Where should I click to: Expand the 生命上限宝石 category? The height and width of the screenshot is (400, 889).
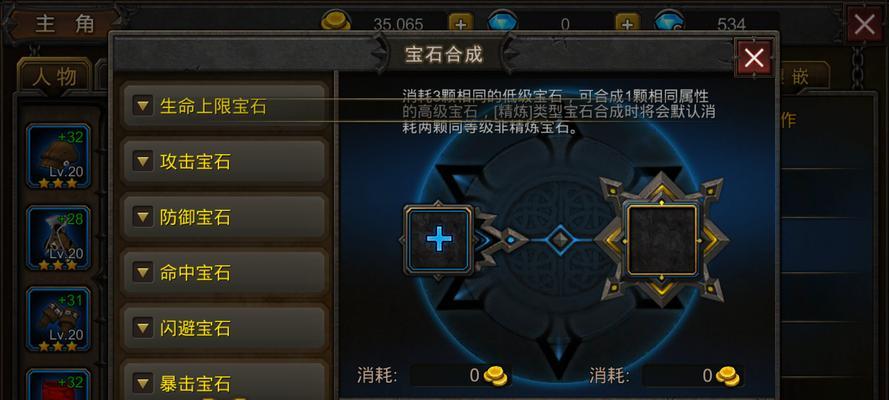225,106
